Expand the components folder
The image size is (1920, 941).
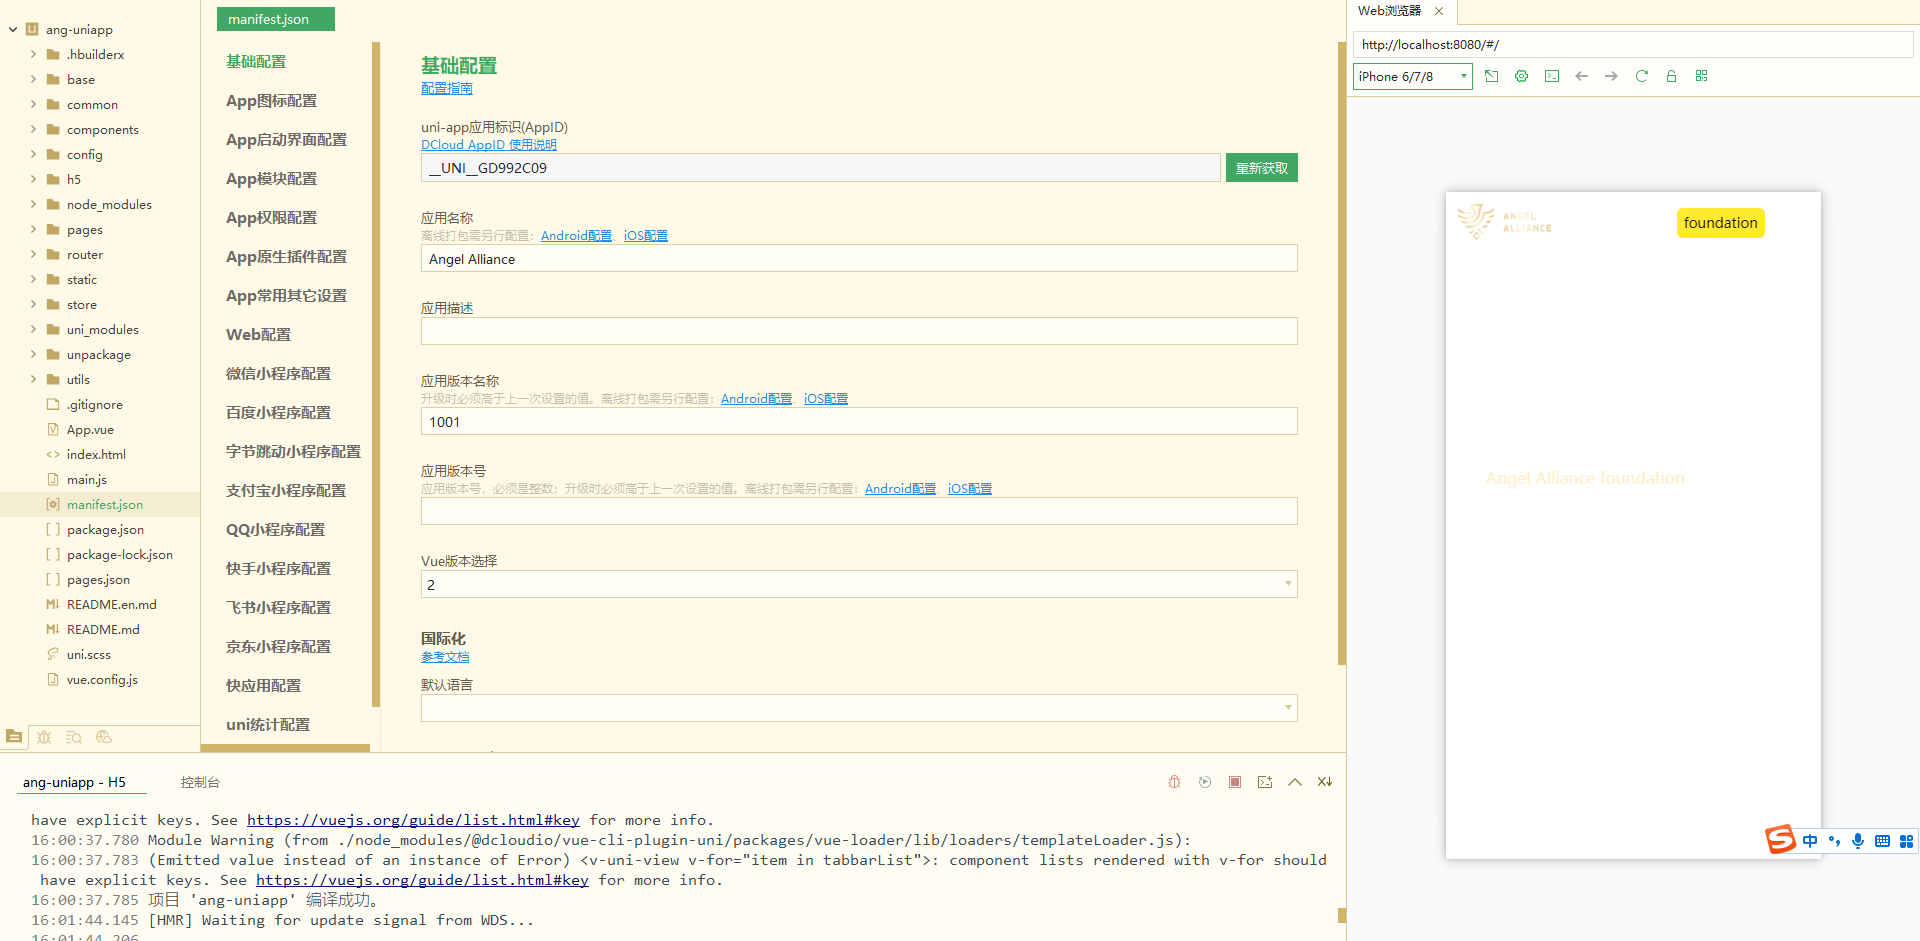33,129
